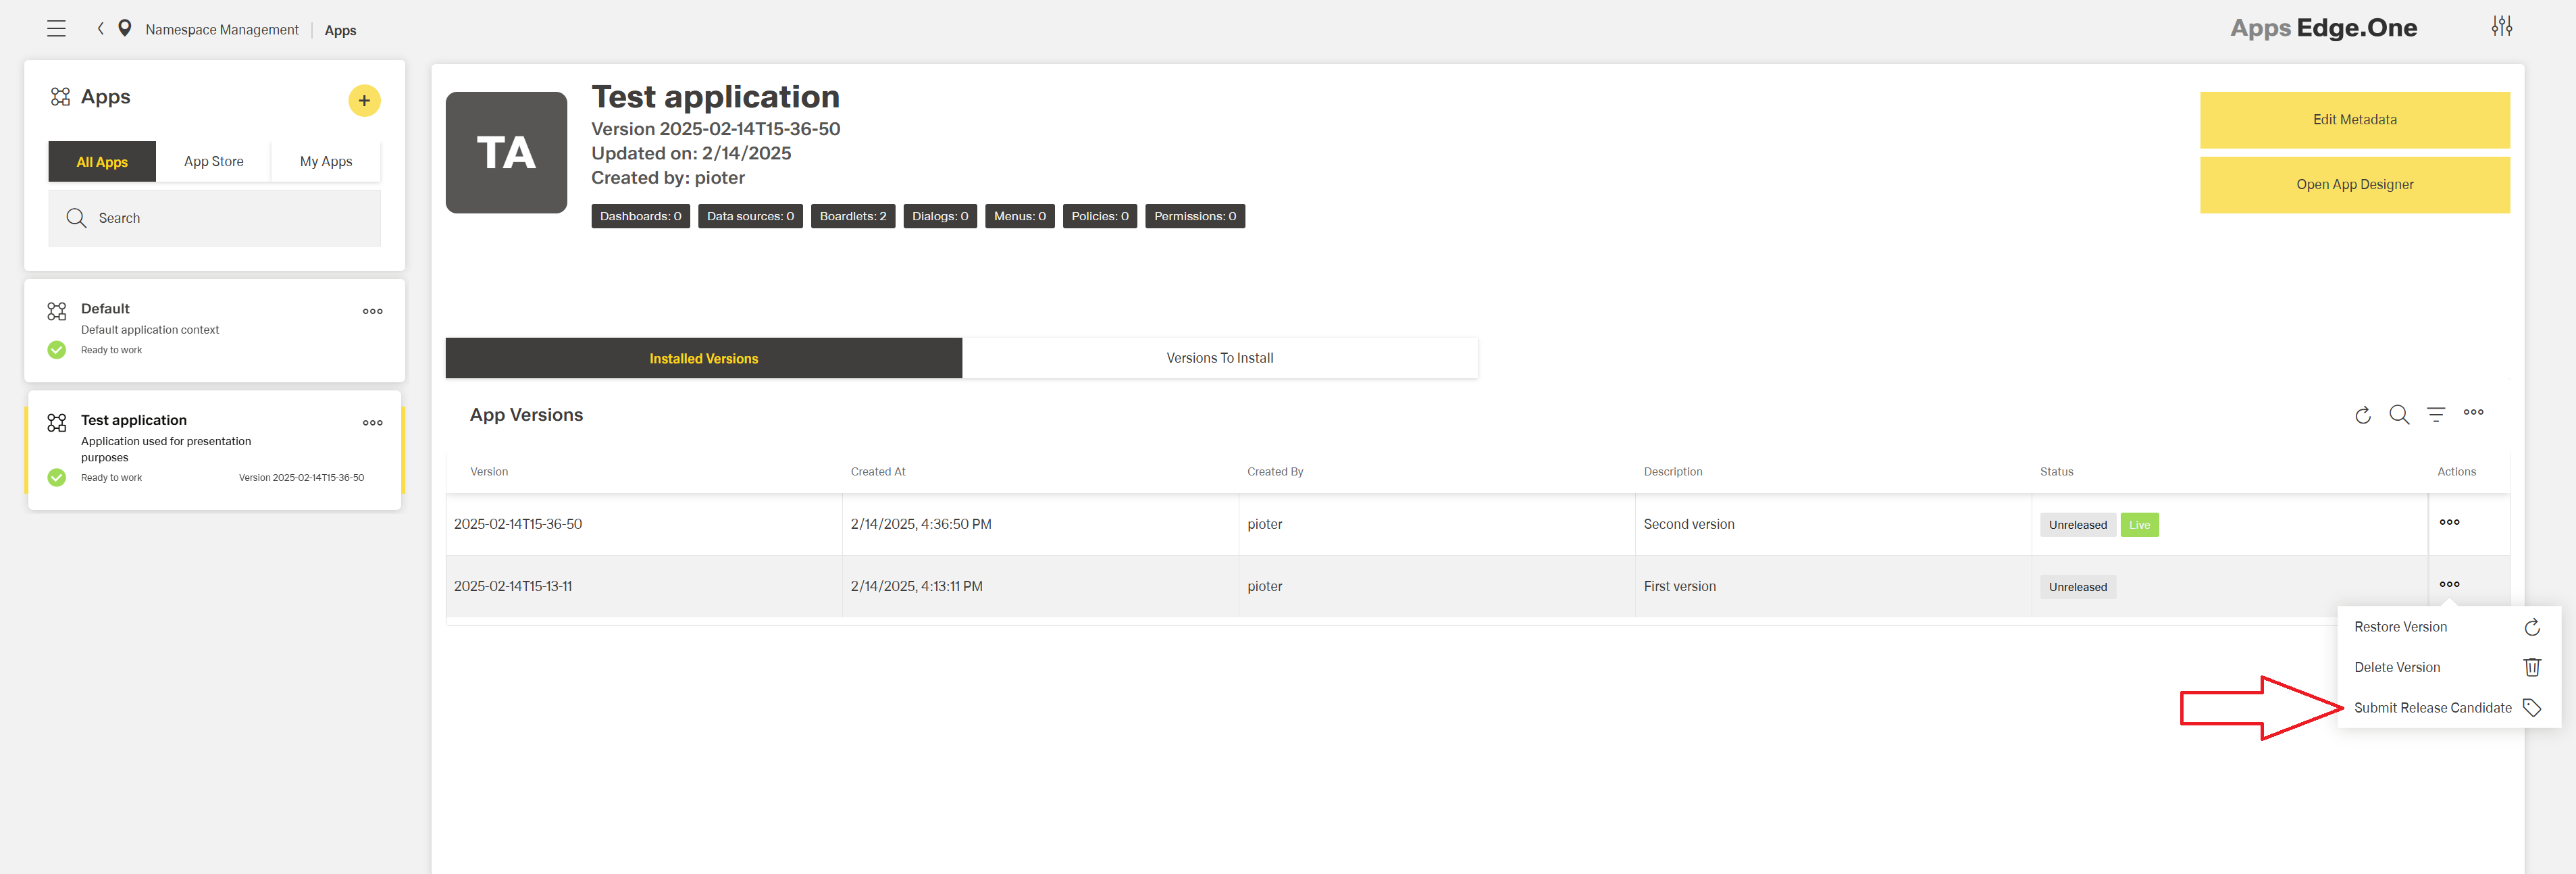Open actions for version 2025-02-14T15-36-50 row

(2449, 522)
